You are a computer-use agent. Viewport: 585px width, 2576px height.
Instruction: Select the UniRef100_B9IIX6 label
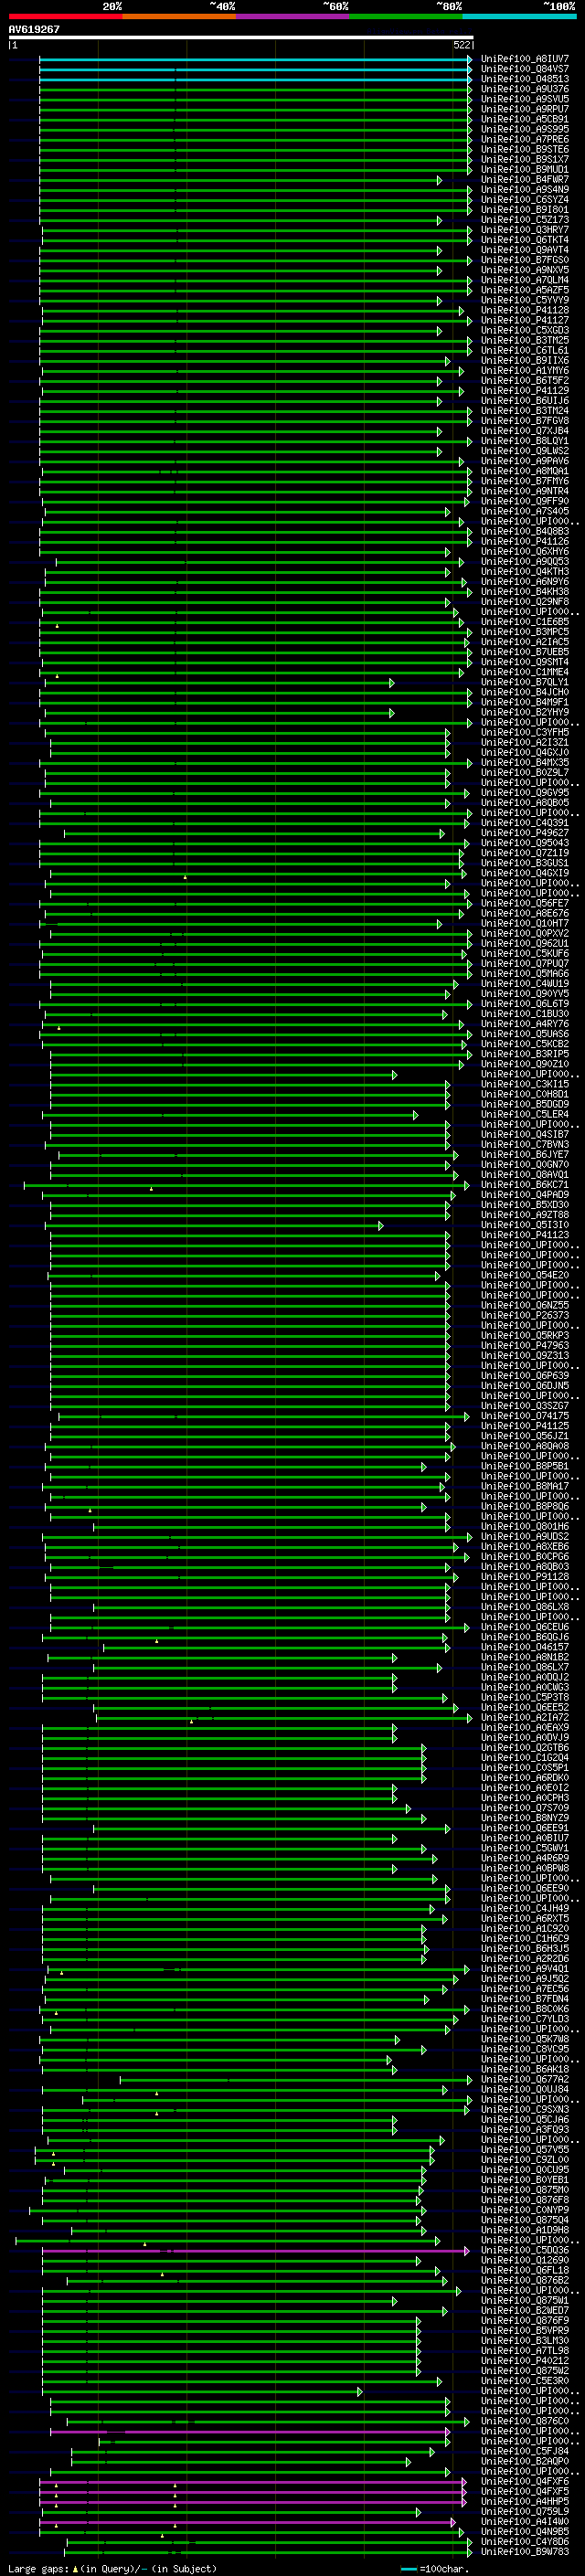[x=525, y=360]
